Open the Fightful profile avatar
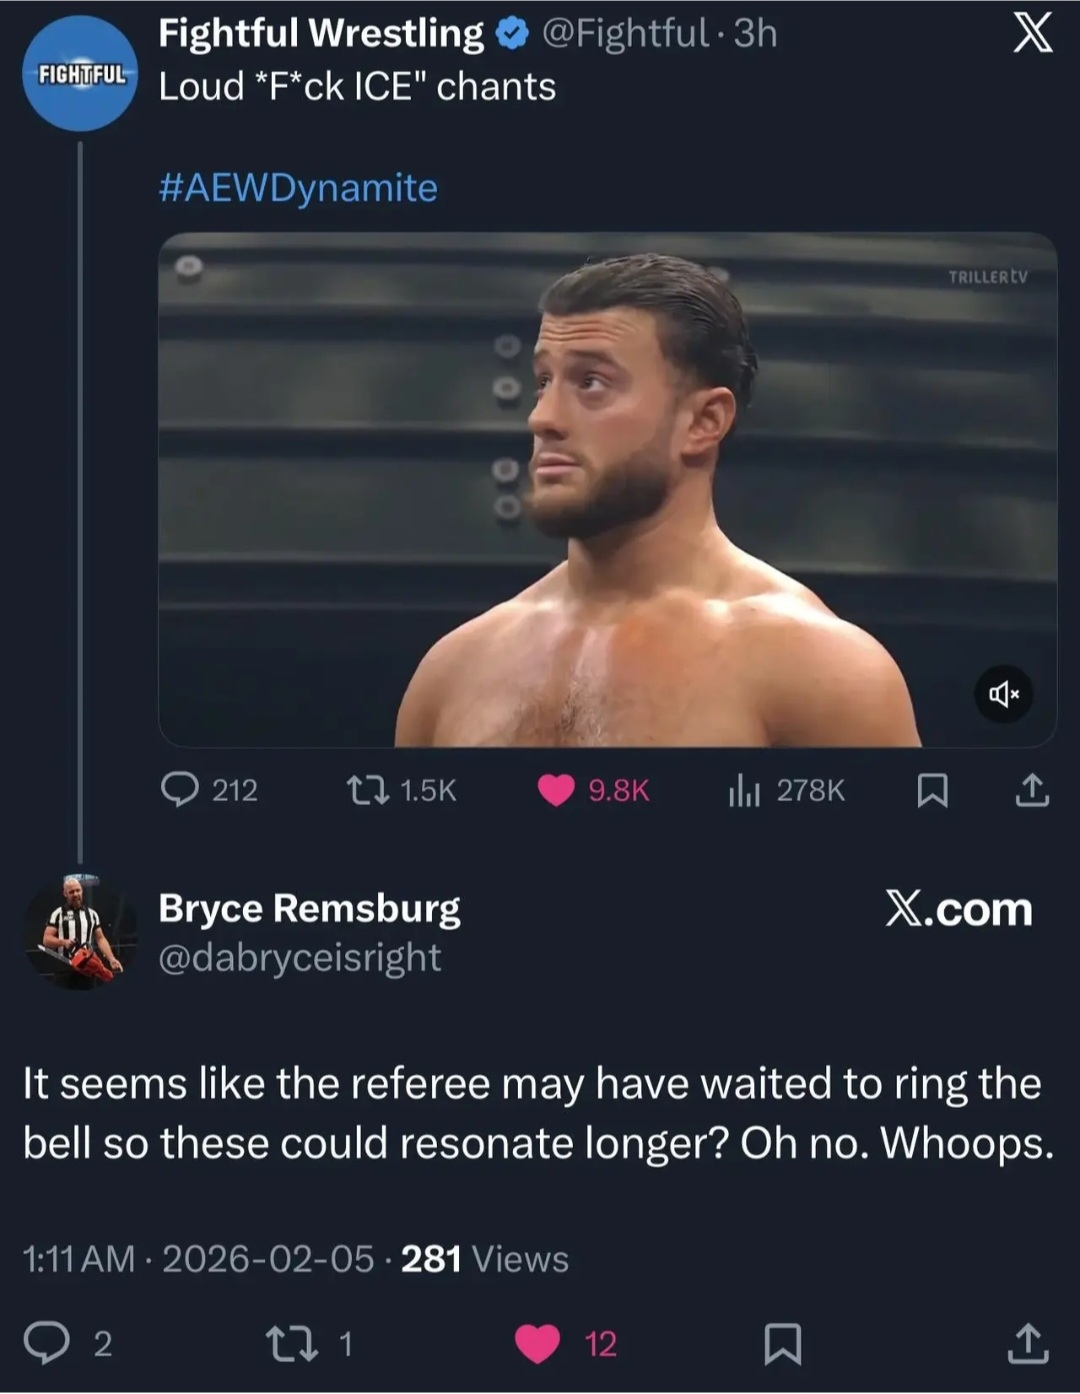The height and width of the screenshot is (1394, 1080). [80, 74]
